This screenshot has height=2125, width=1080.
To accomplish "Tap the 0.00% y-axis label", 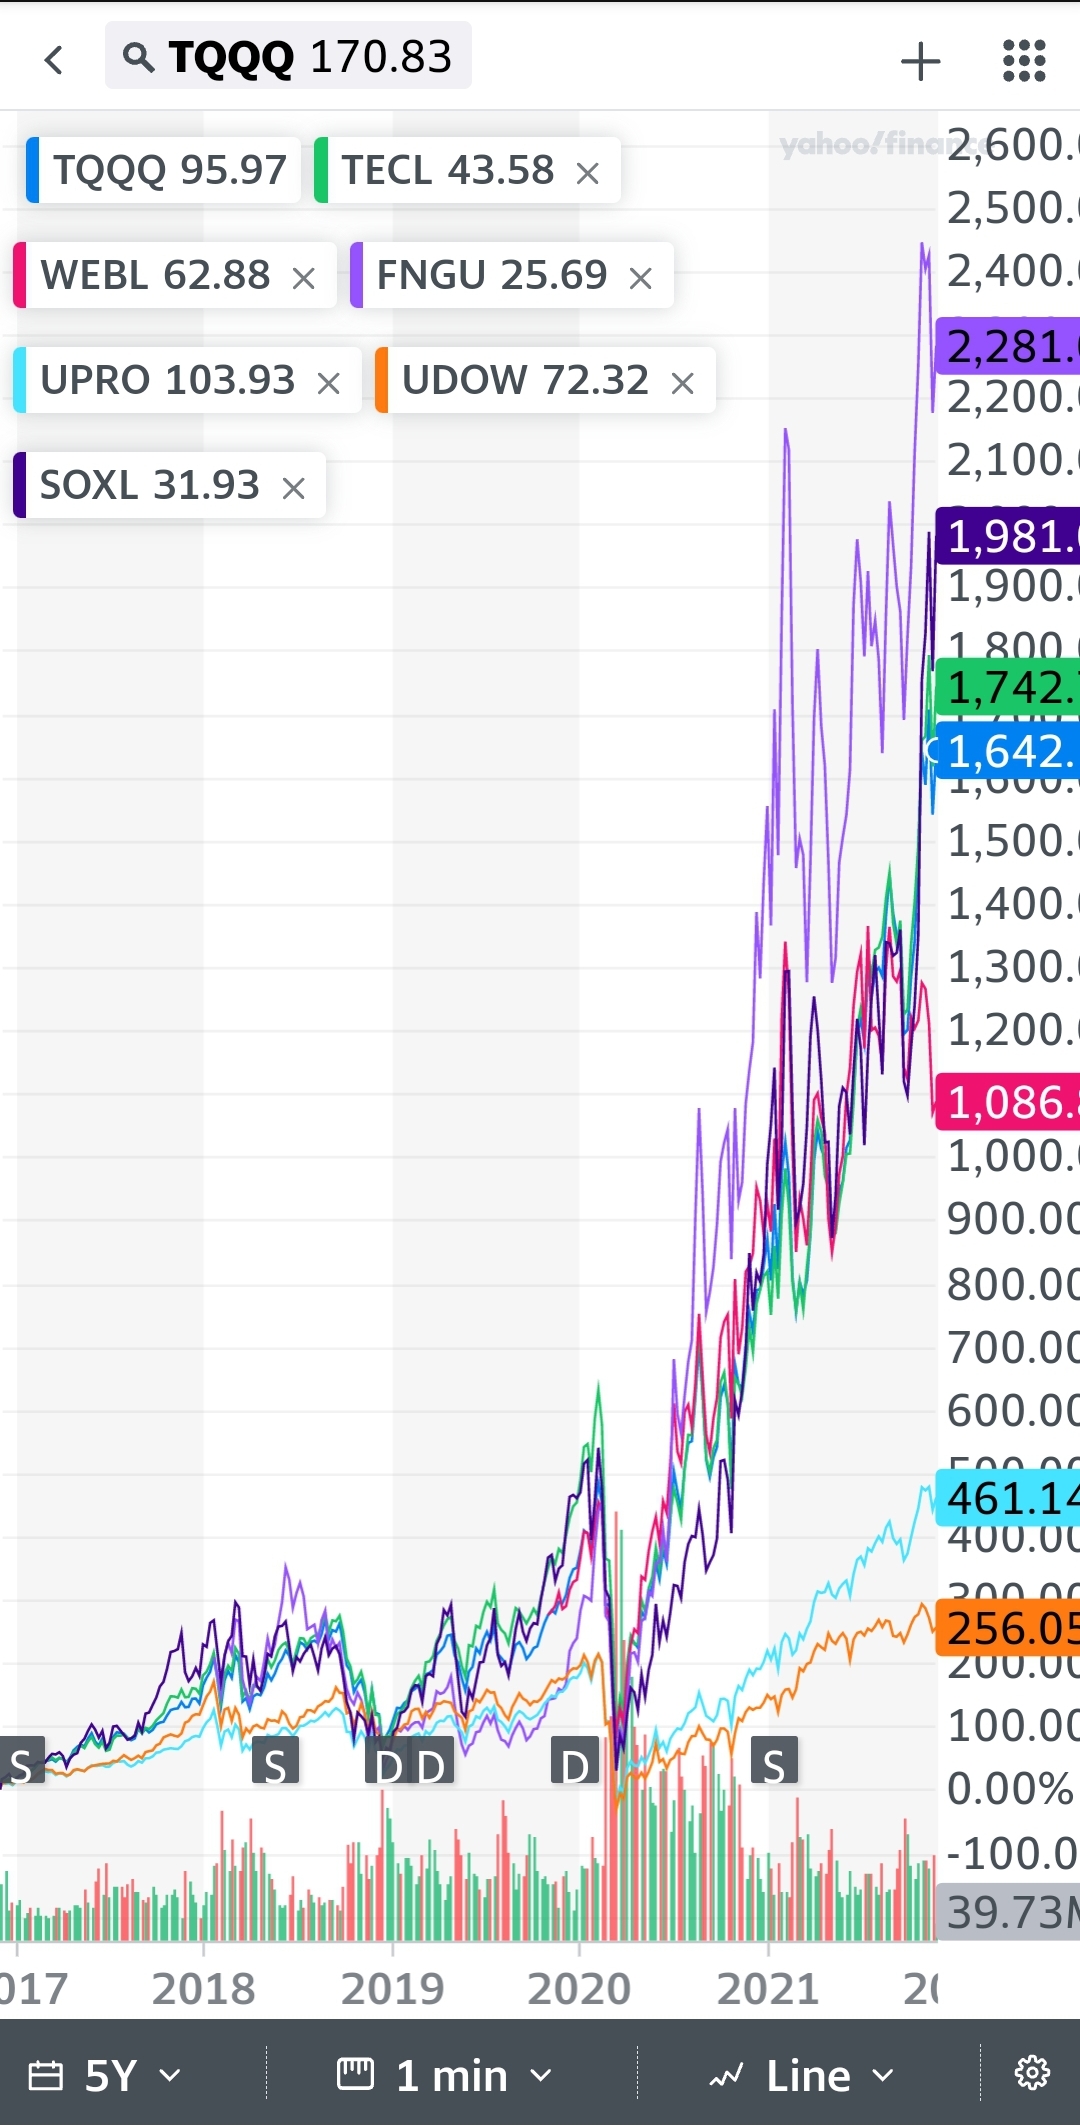I will 1010,1788.
